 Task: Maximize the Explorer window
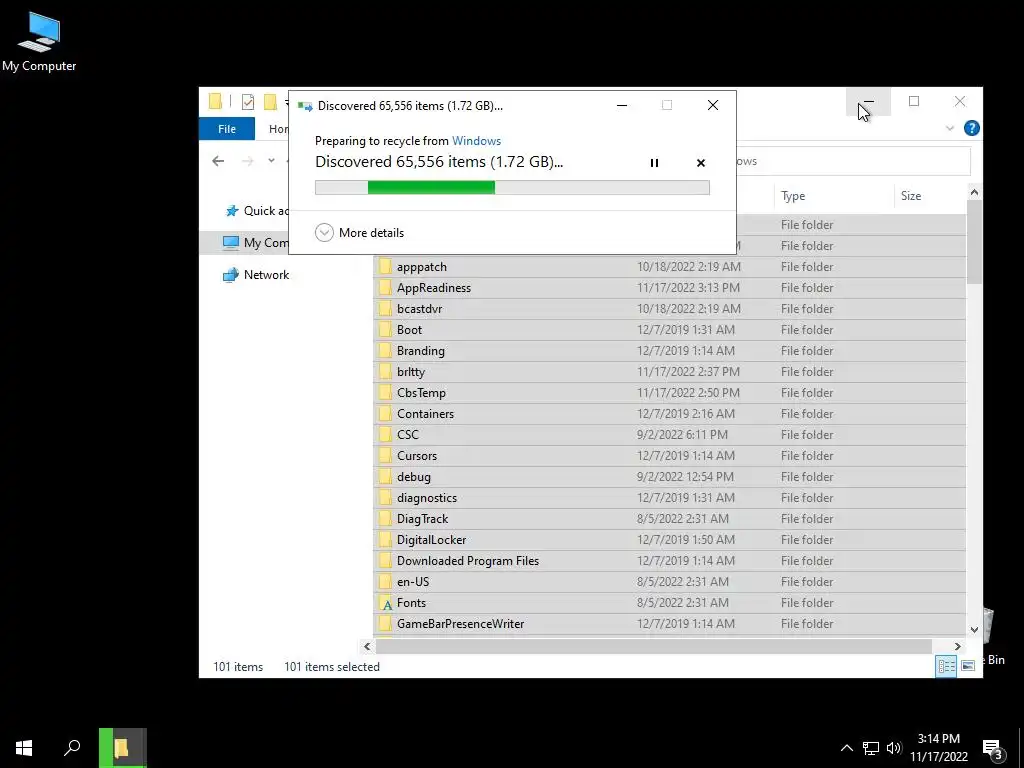coord(914,101)
